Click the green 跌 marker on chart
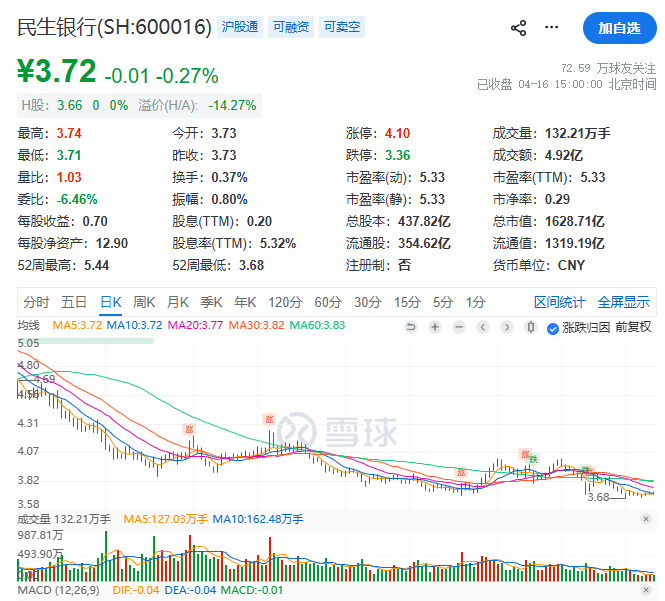 (x=534, y=459)
